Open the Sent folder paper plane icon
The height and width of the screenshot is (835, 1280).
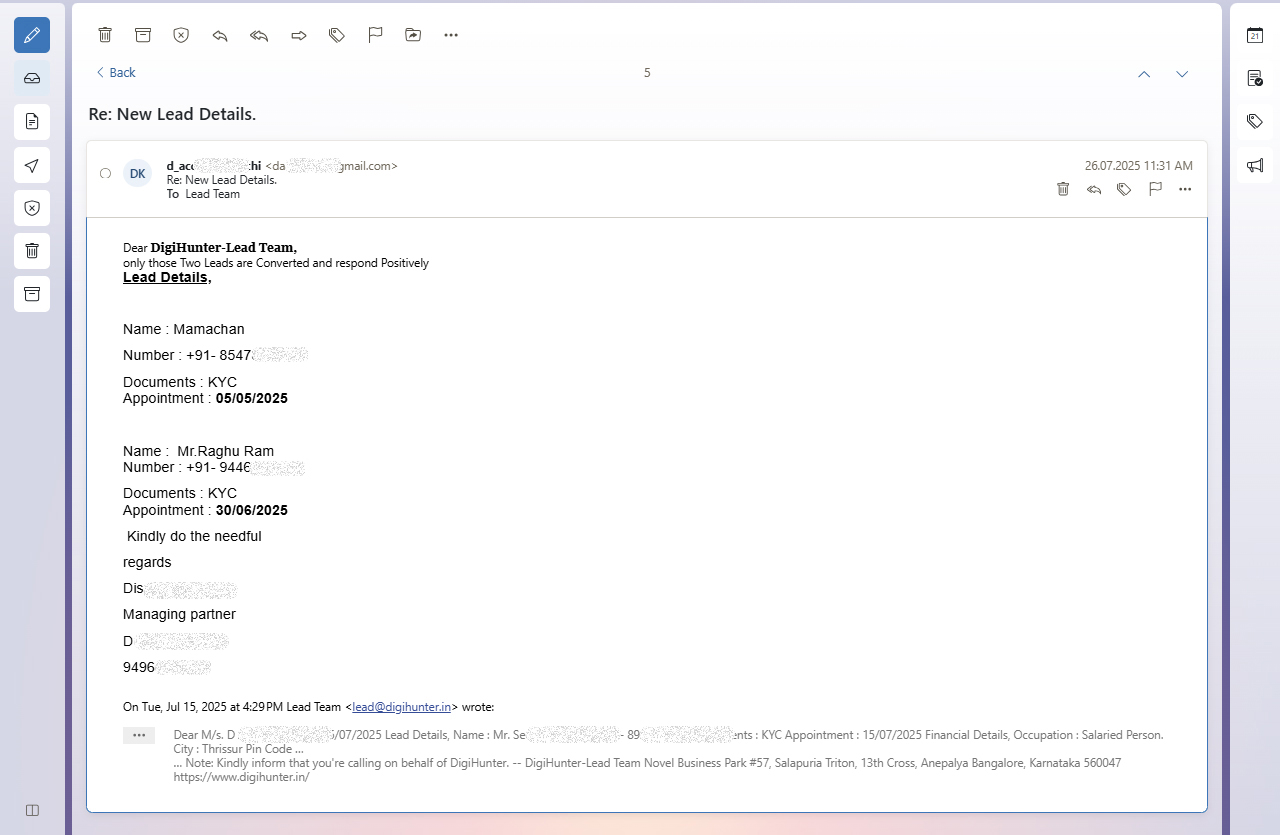click(32, 165)
